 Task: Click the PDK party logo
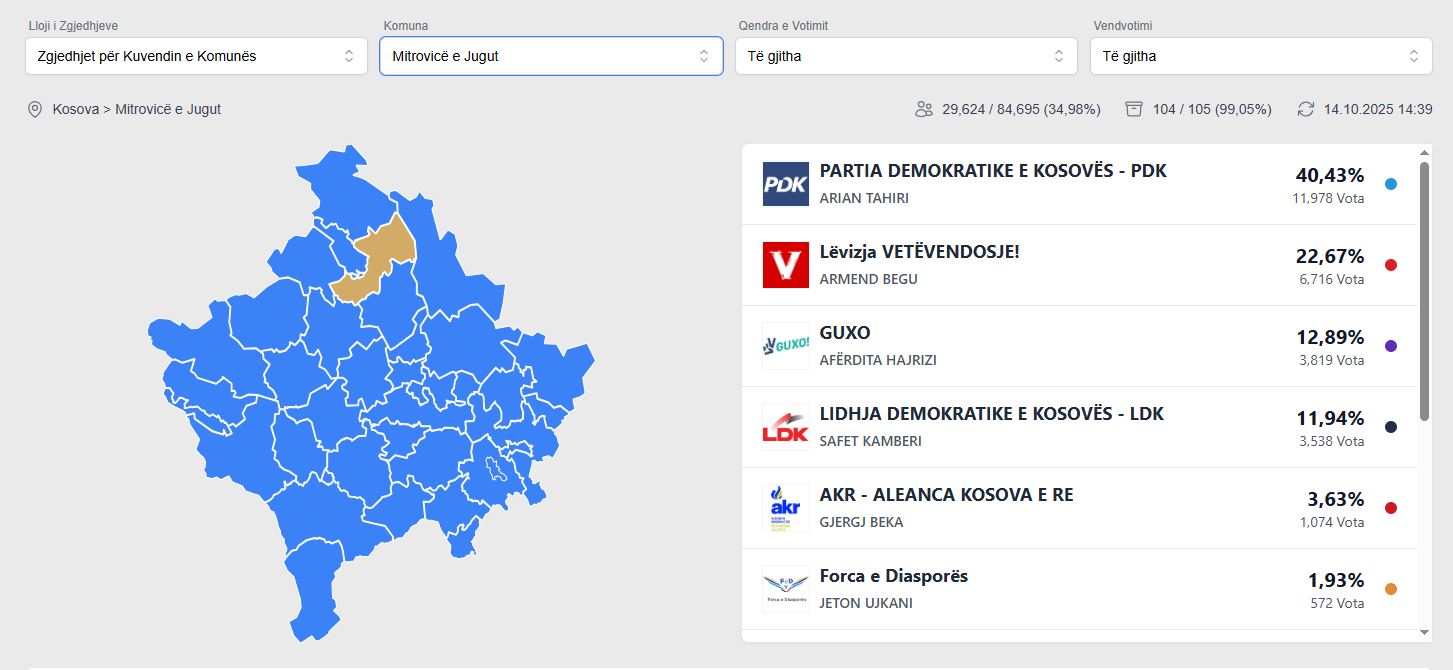point(785,184)
